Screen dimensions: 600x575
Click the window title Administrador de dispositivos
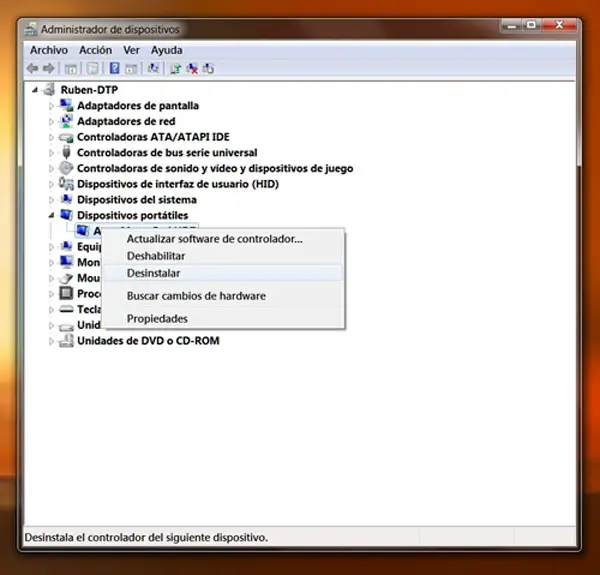click(110, 29)
